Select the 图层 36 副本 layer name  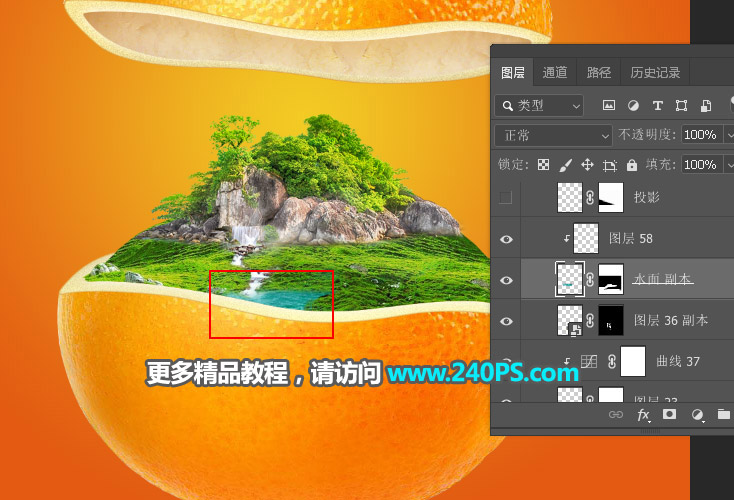point(671,321)
